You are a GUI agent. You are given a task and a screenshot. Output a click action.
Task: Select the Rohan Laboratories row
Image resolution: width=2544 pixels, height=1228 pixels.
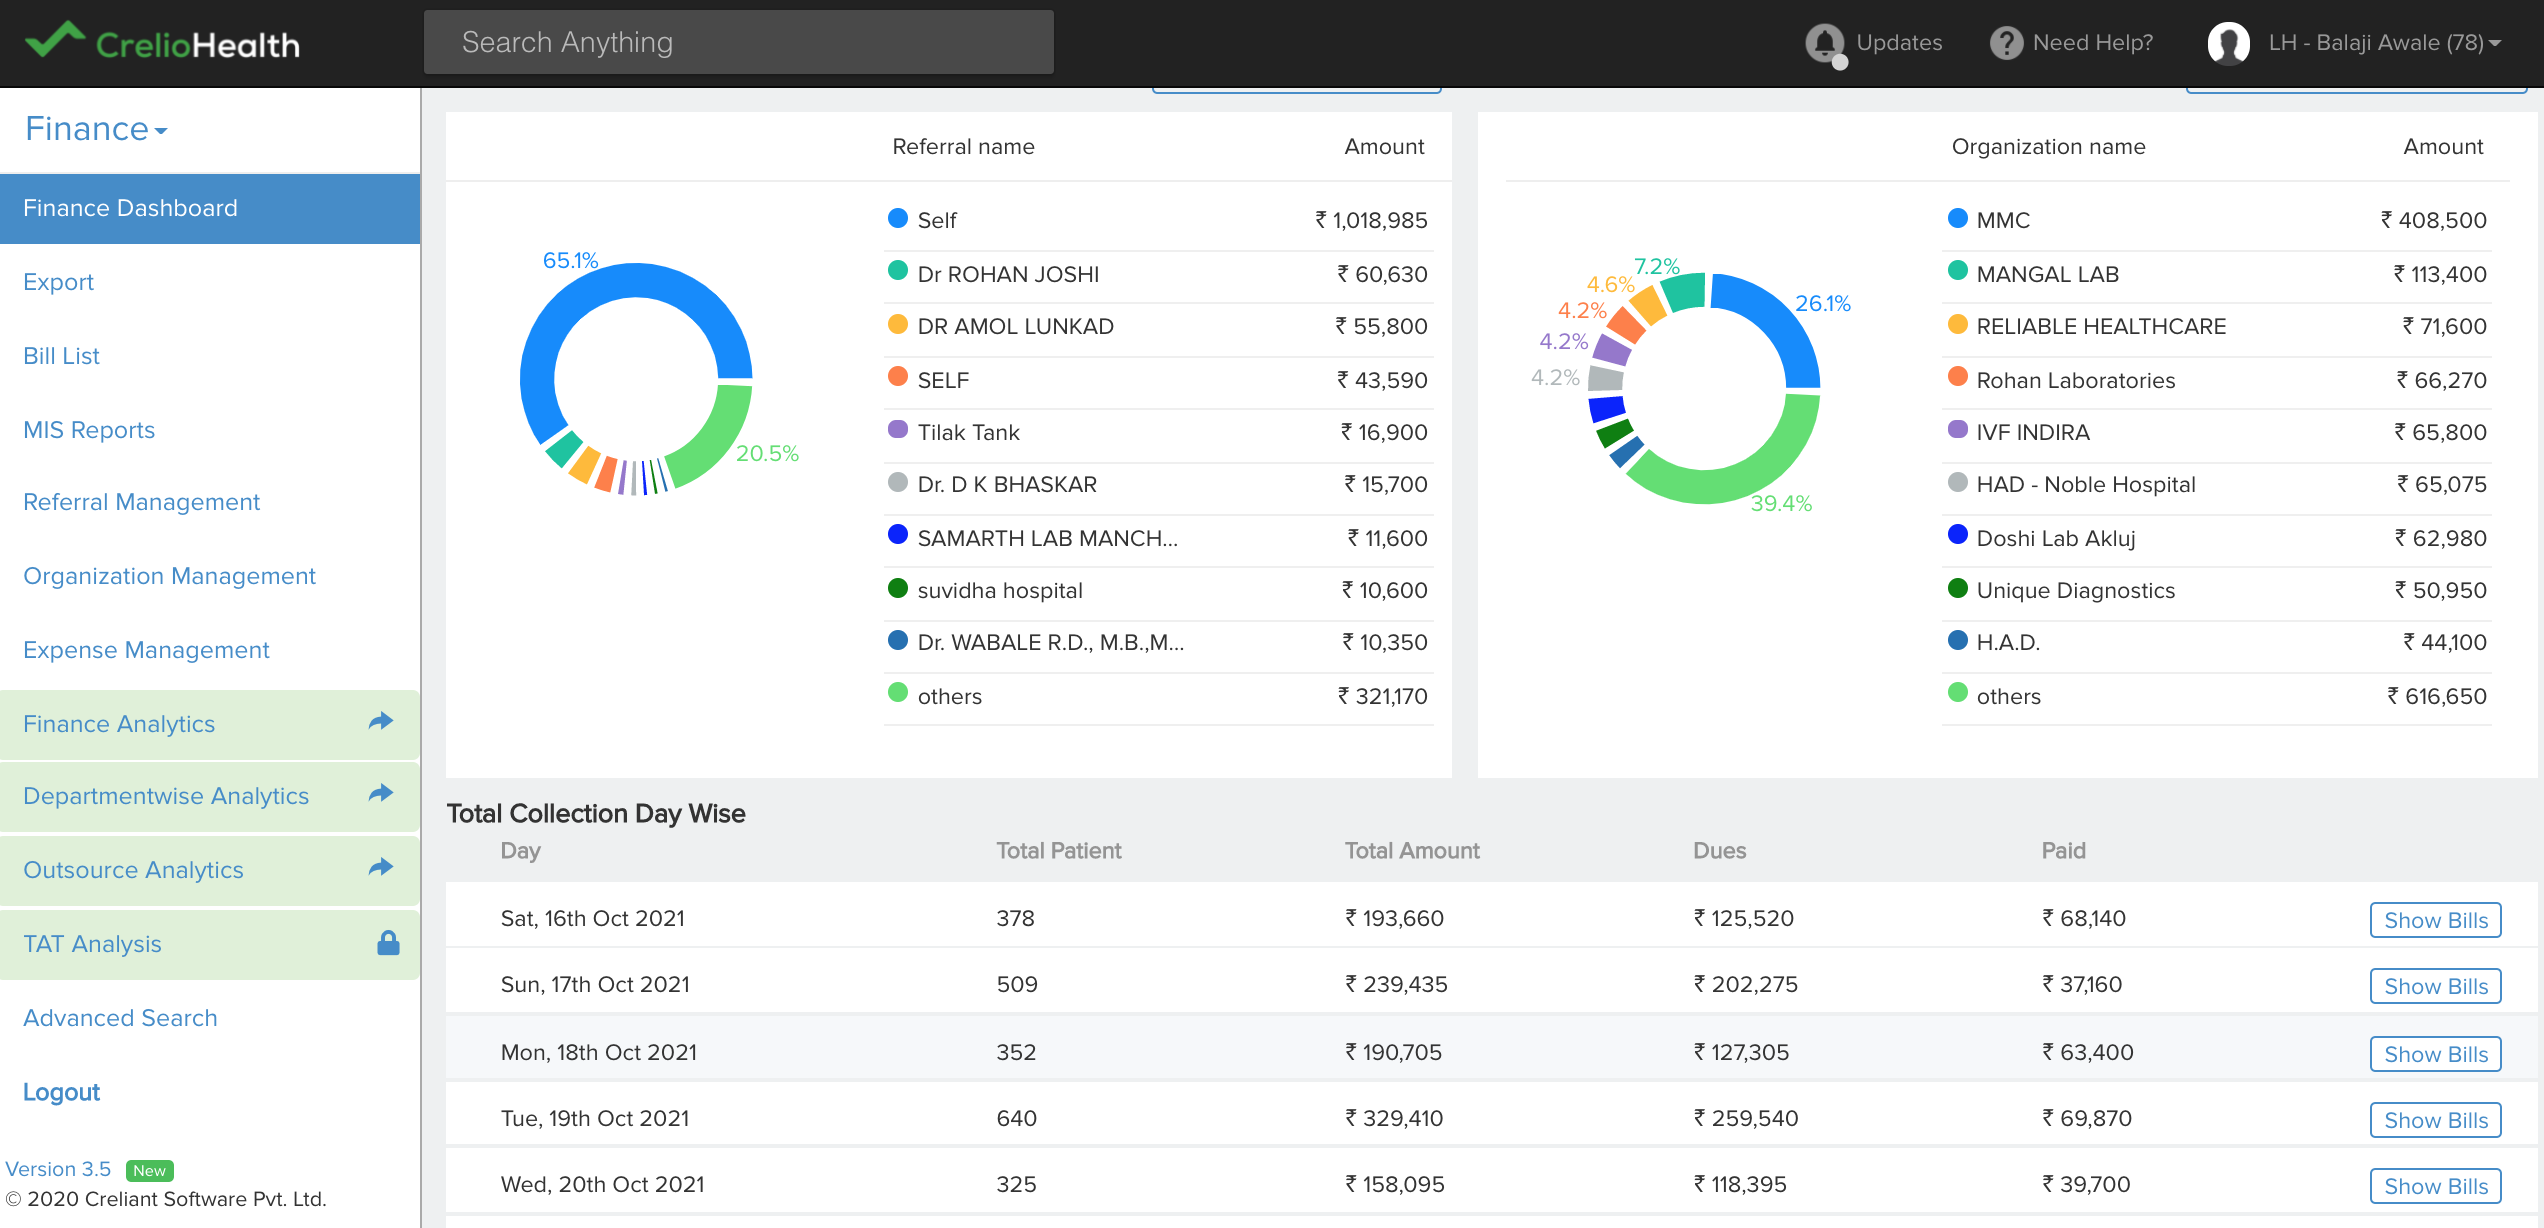pyautogui.click(x=2216, y=381)
